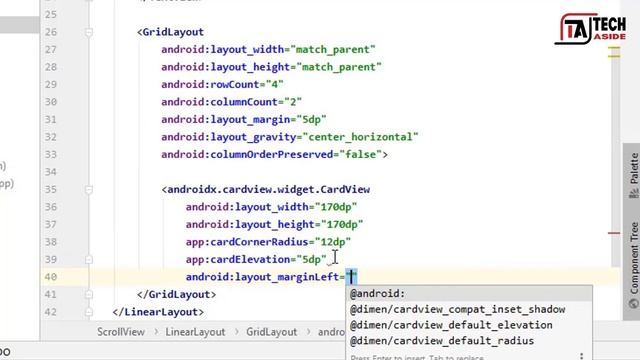Toggle the fold marker on line 39
The width and height of the screenshot is (640, 360).
(x=89, y=260)
